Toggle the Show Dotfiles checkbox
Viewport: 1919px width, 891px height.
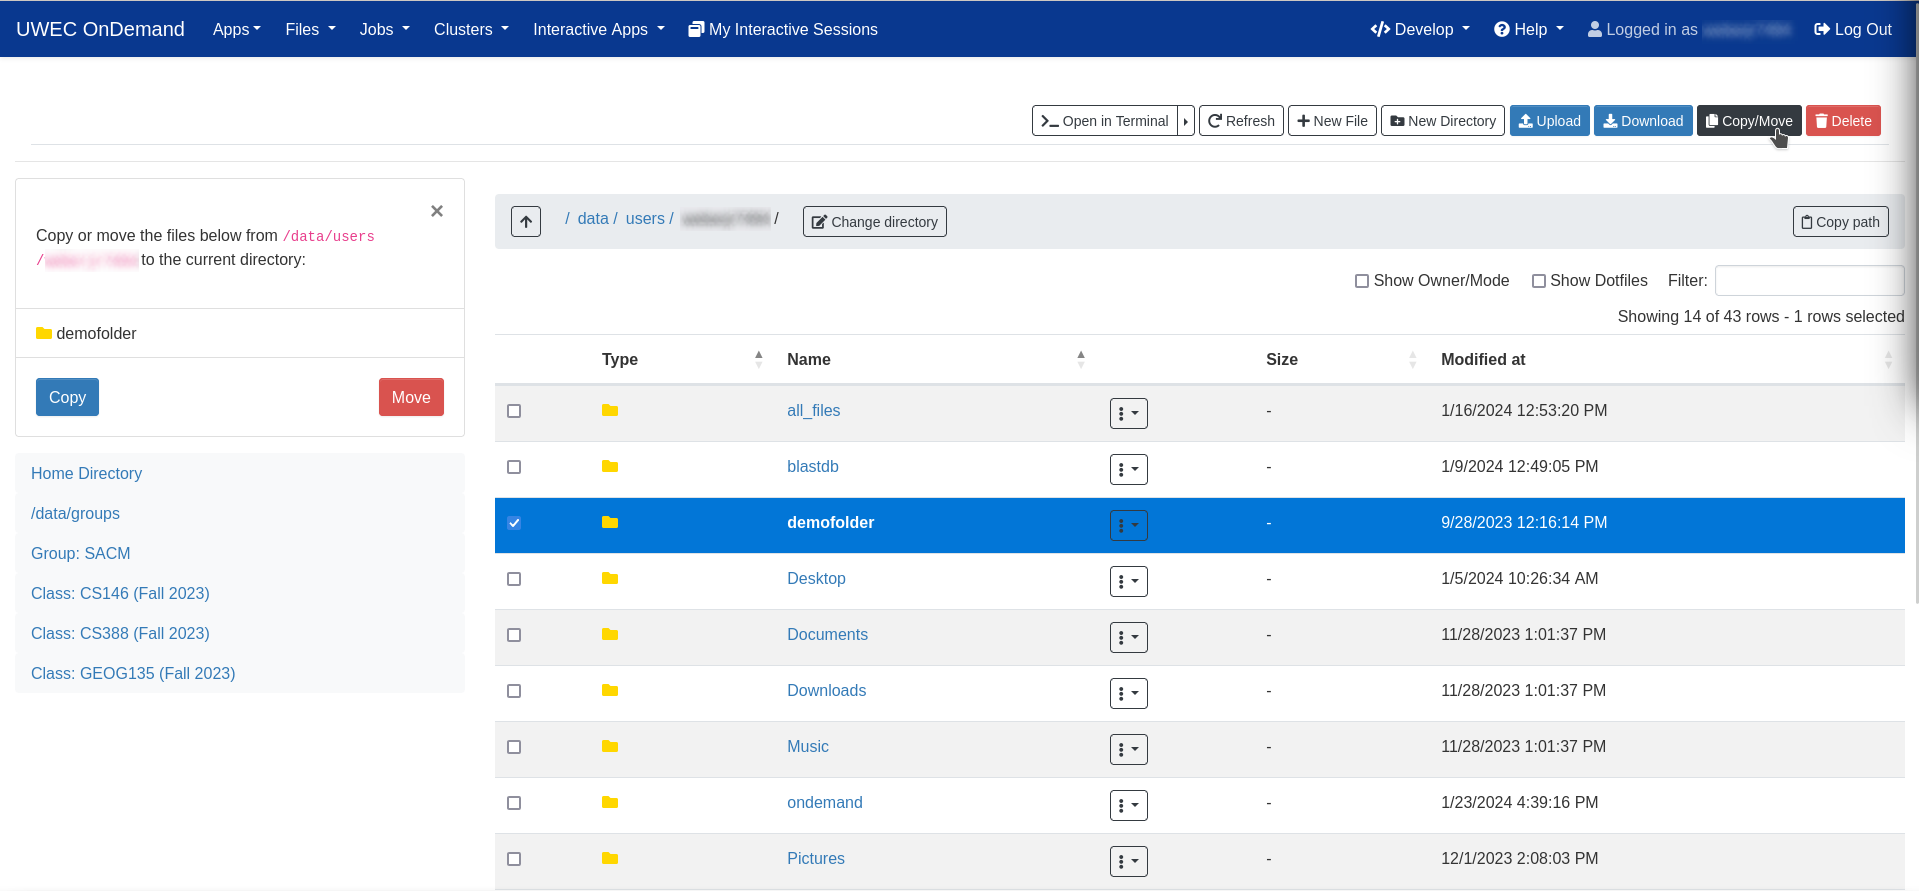point(1539,281)
